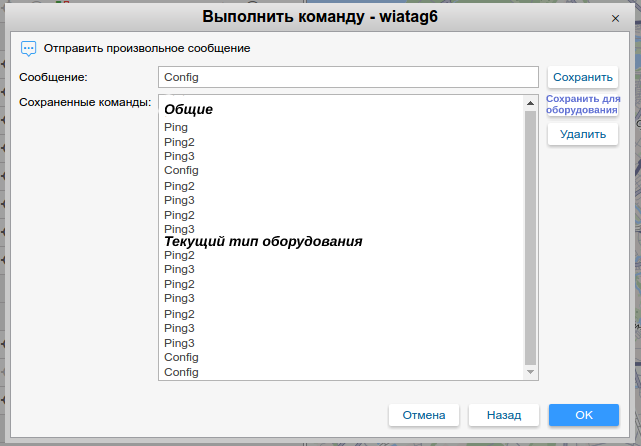
Task: Close the Выполнить команду dialog
Action: 615,18
